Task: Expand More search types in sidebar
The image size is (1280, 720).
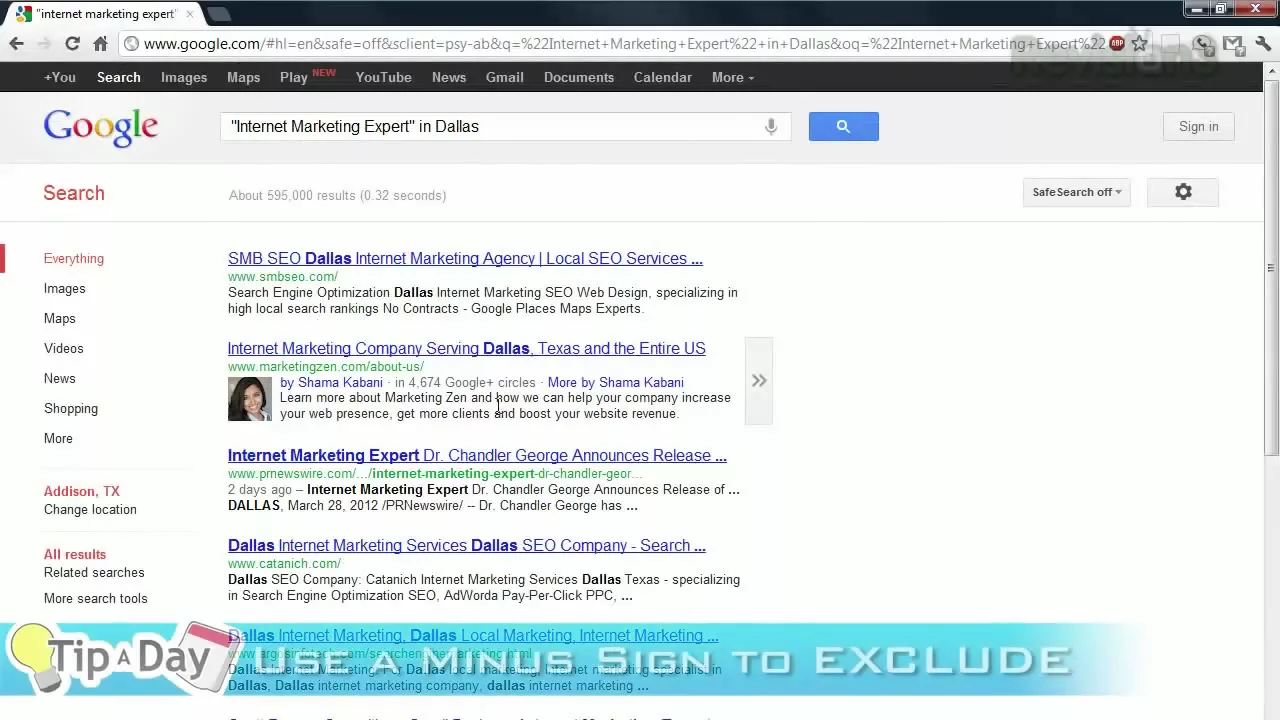Action: (58, 438)
